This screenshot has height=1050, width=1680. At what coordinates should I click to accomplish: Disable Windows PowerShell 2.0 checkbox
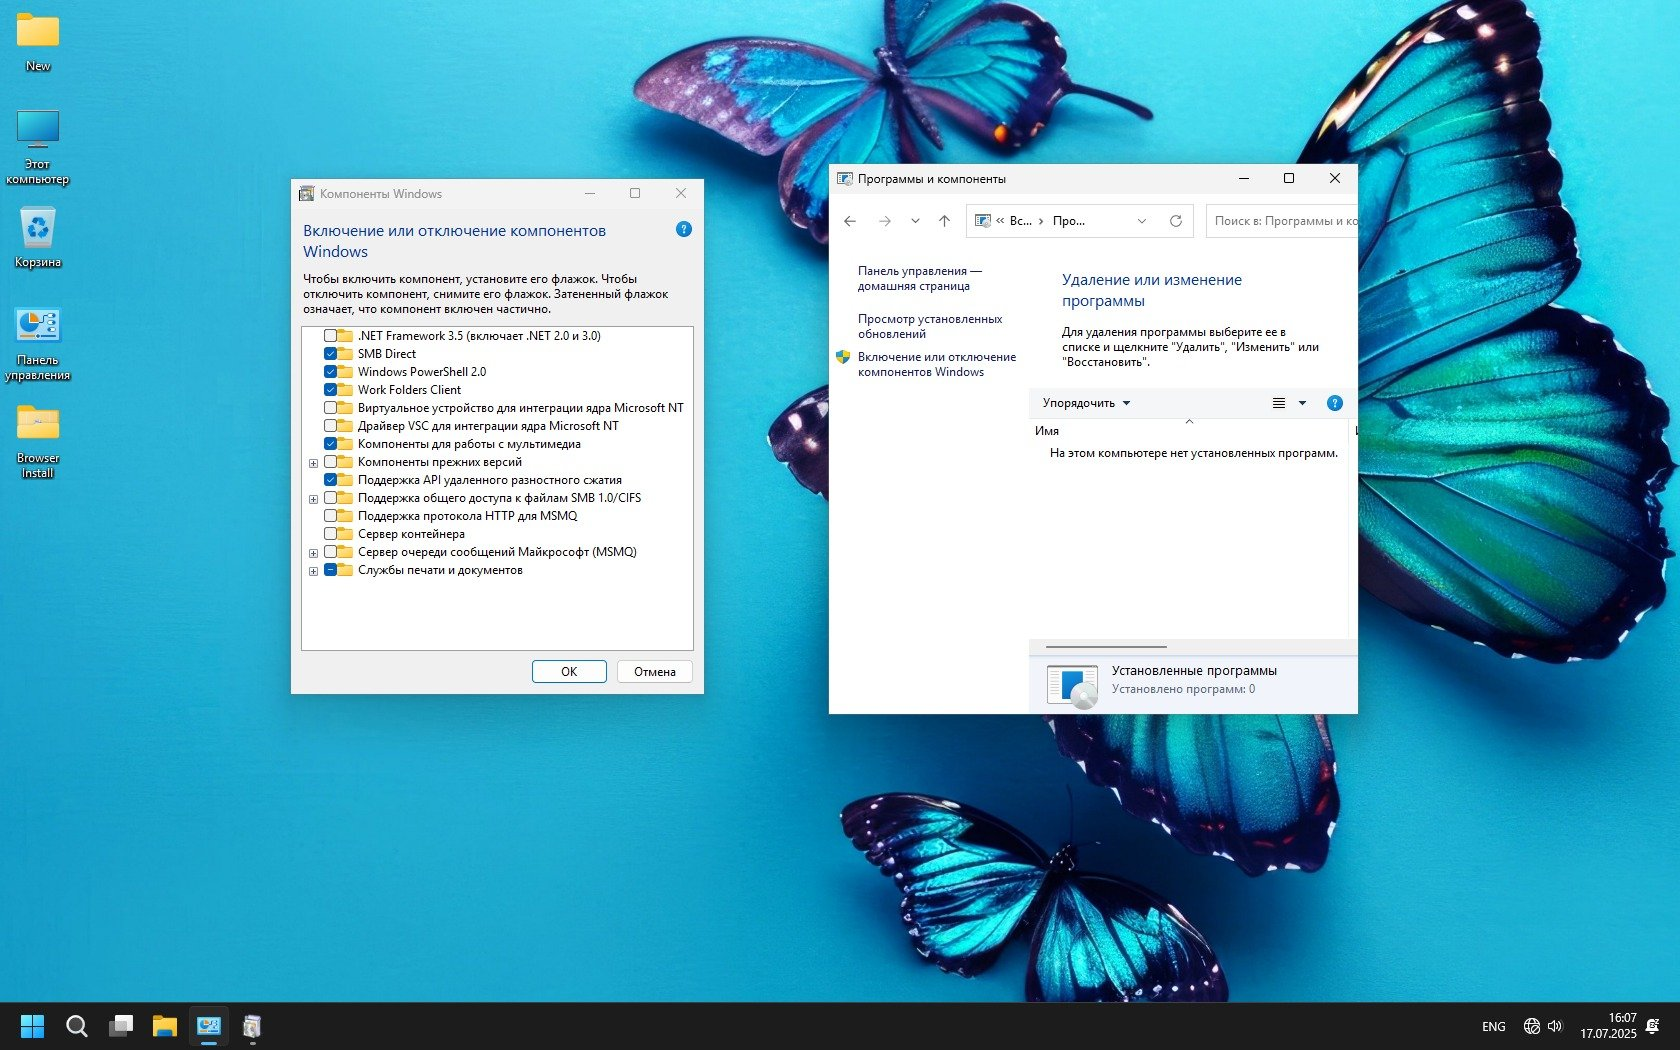(330, 372)
